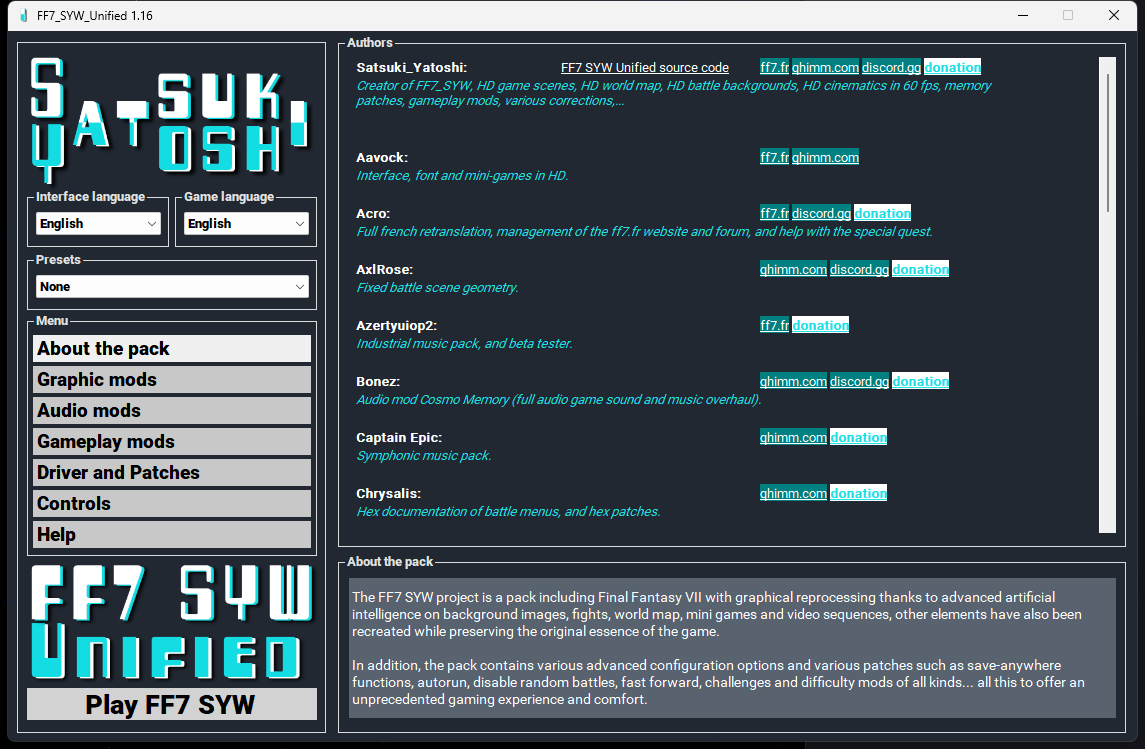Click text 'Fixed battle scene geometry.'
The width and height of the screenshot is (1145, 749).
[437, 288]
